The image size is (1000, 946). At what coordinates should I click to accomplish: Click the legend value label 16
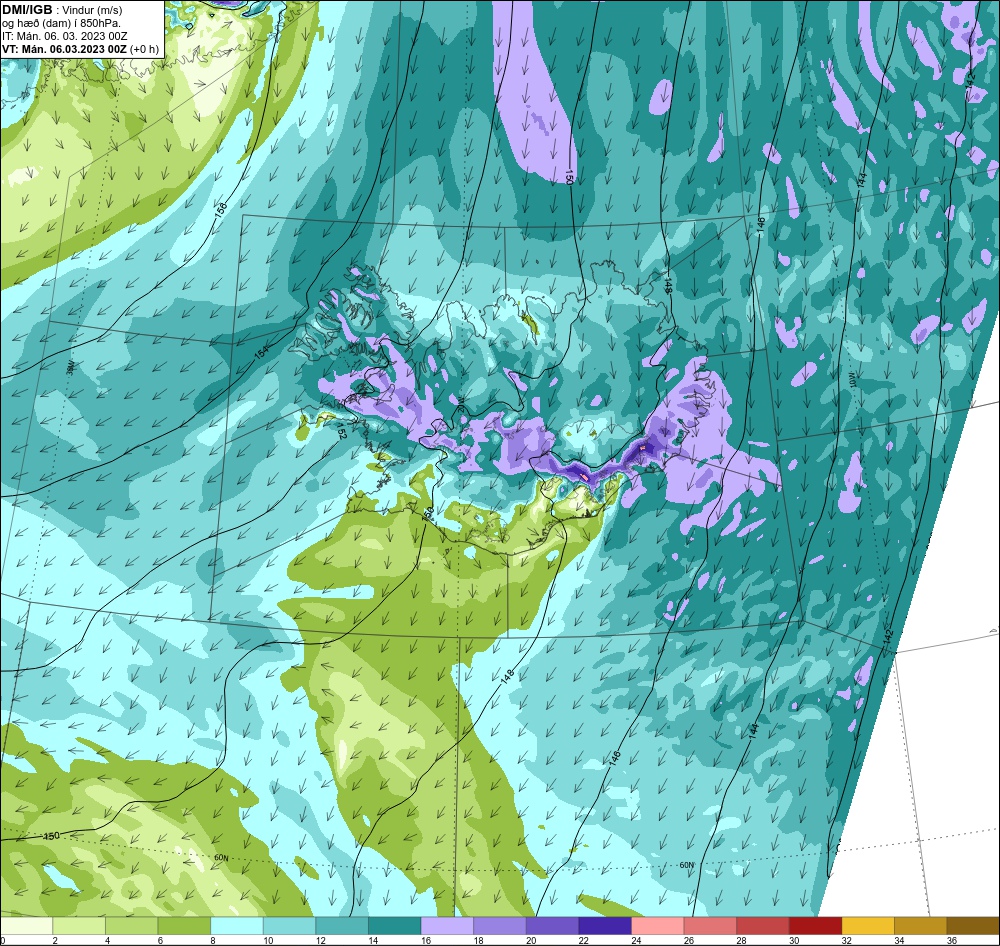tap(426, 940)
